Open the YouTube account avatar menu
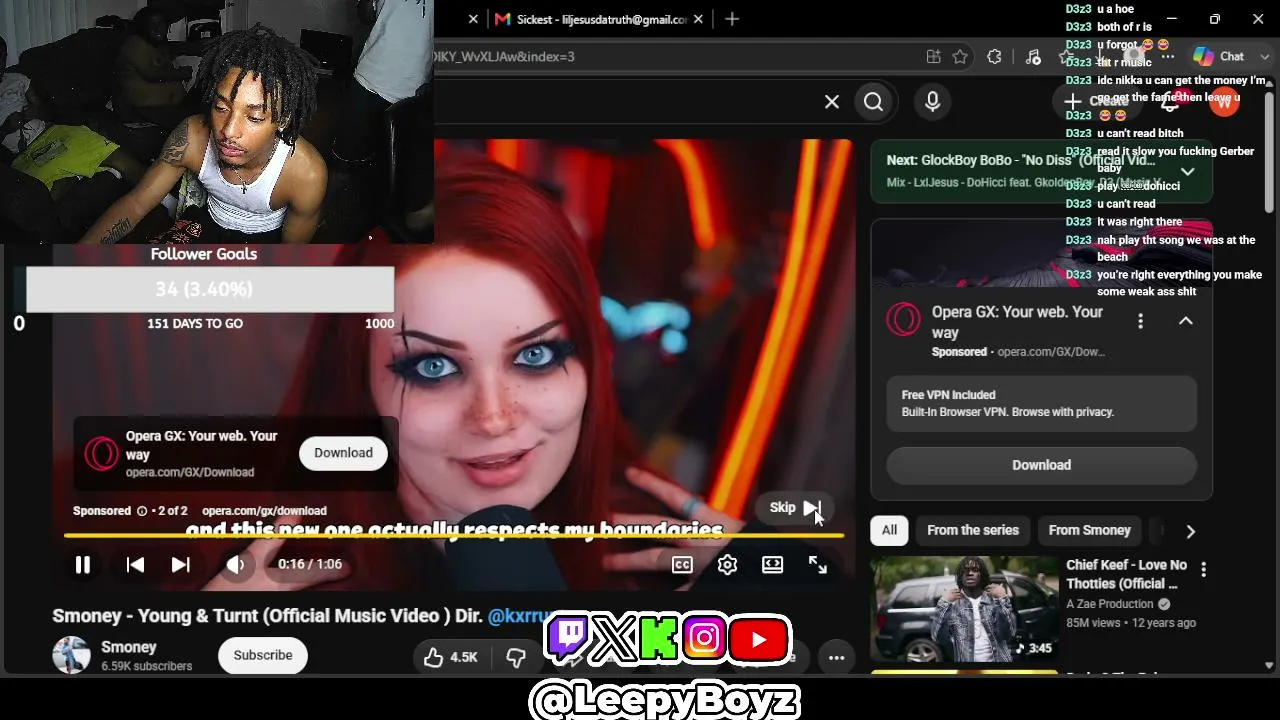Image resolution: width=1280 pixels, height=720 pixels. click(x=1224, y=101)
